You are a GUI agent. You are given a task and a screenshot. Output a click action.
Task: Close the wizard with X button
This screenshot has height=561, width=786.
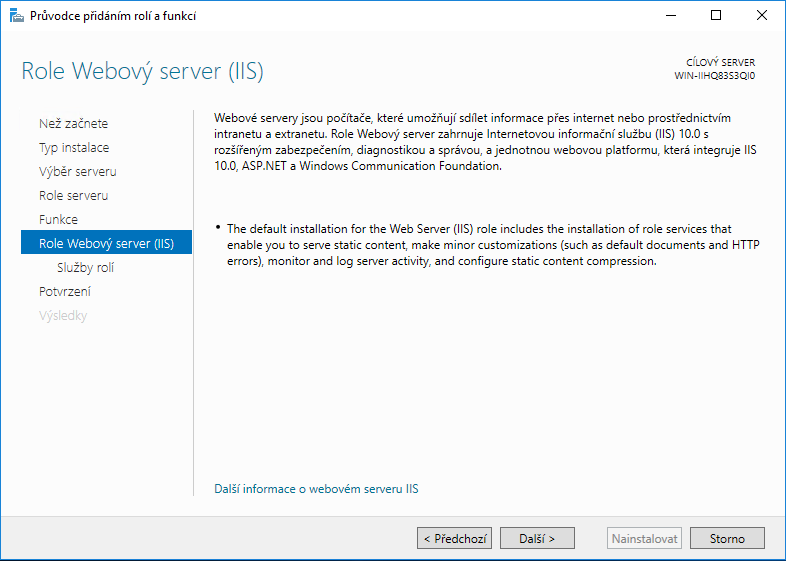(x=761, y=16)
